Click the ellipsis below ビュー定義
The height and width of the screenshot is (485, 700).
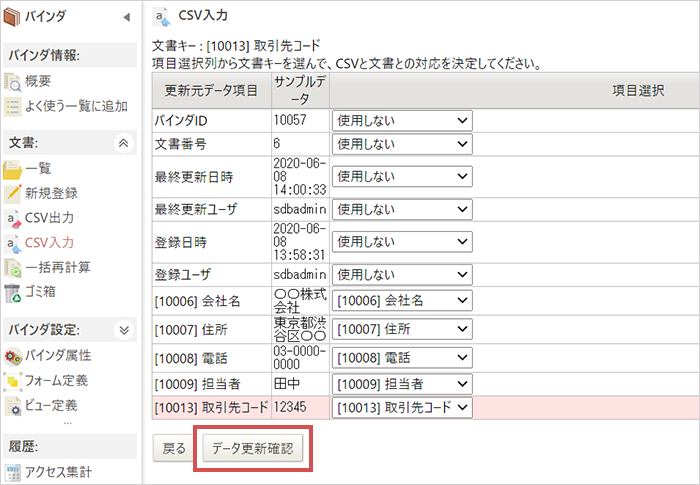[x=67, y=422]
